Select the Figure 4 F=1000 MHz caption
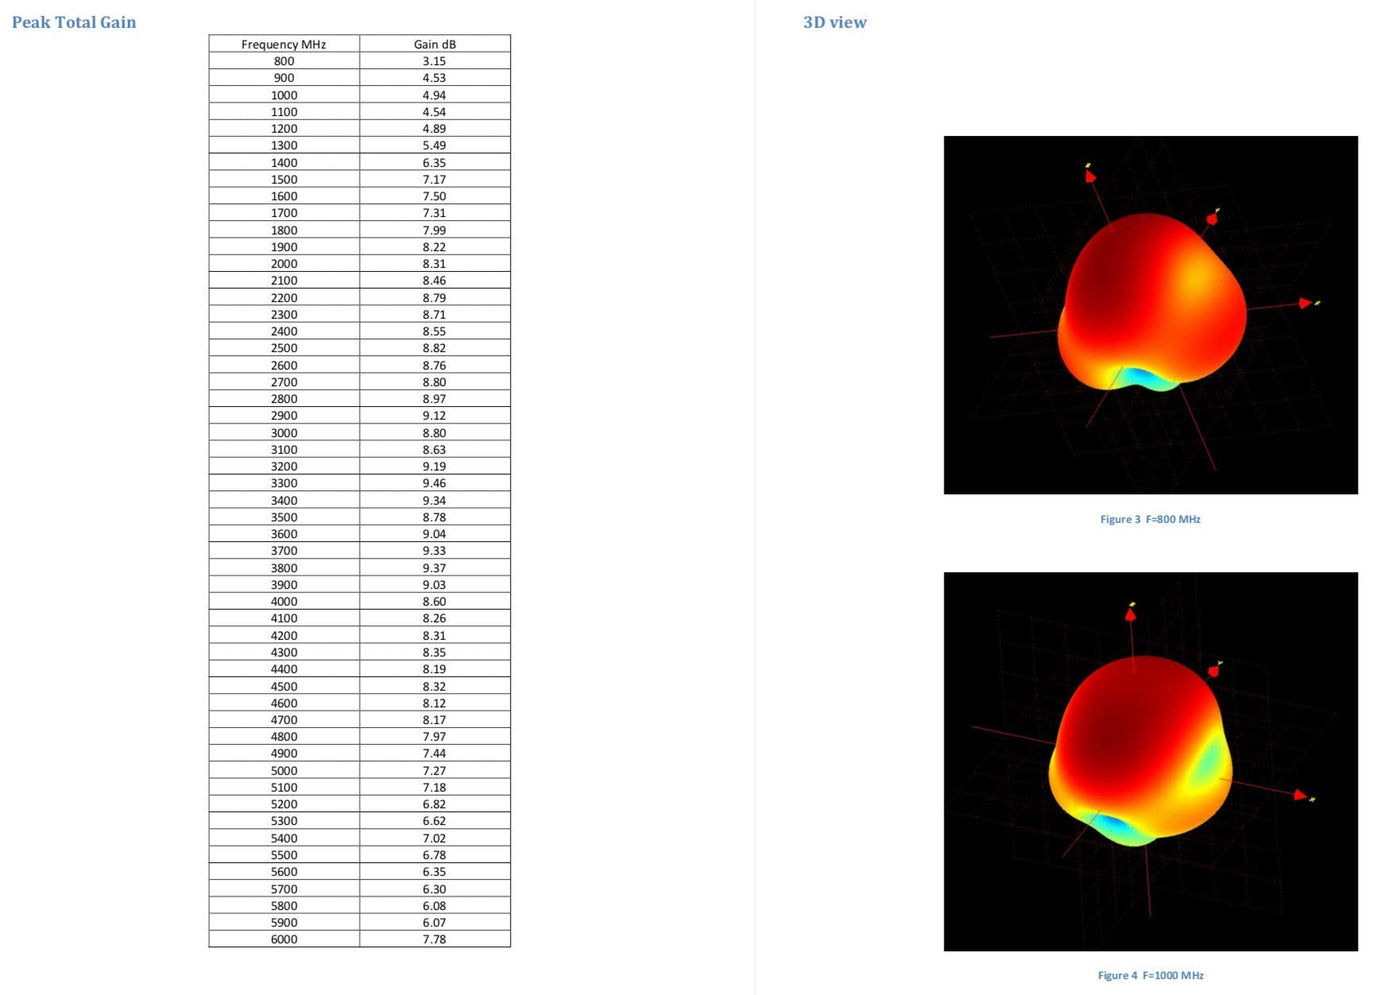This screenshot has height=995, width=1400. click(x=1150, y=975)
